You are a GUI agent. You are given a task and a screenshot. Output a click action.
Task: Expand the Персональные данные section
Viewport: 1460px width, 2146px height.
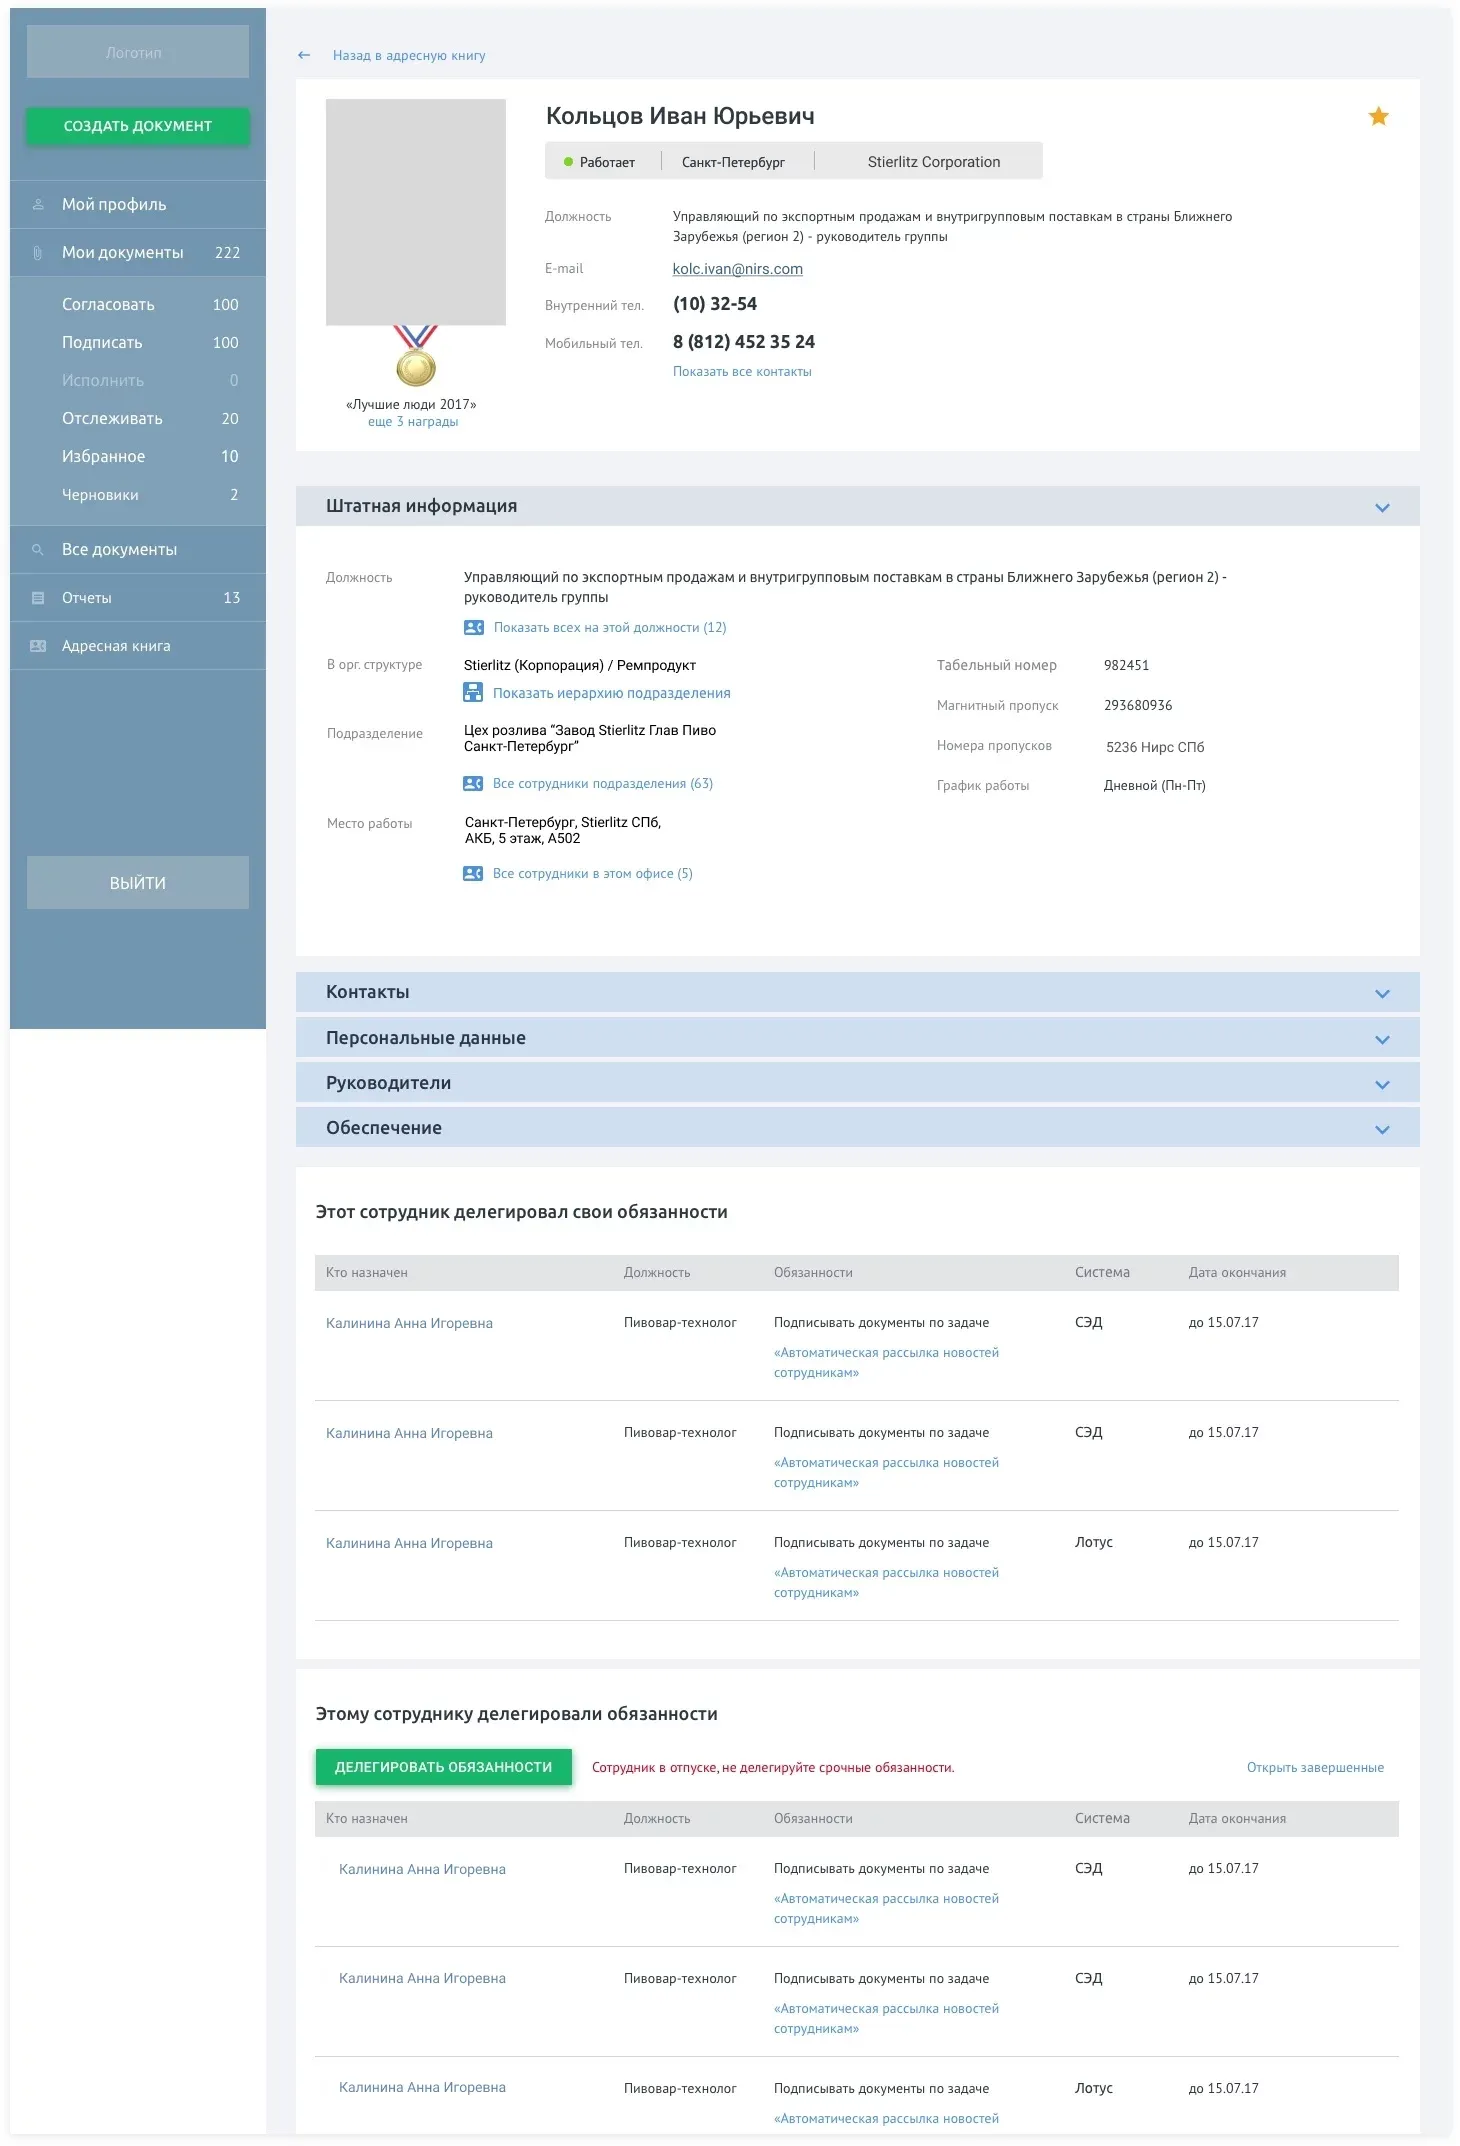click(857, 1038)
